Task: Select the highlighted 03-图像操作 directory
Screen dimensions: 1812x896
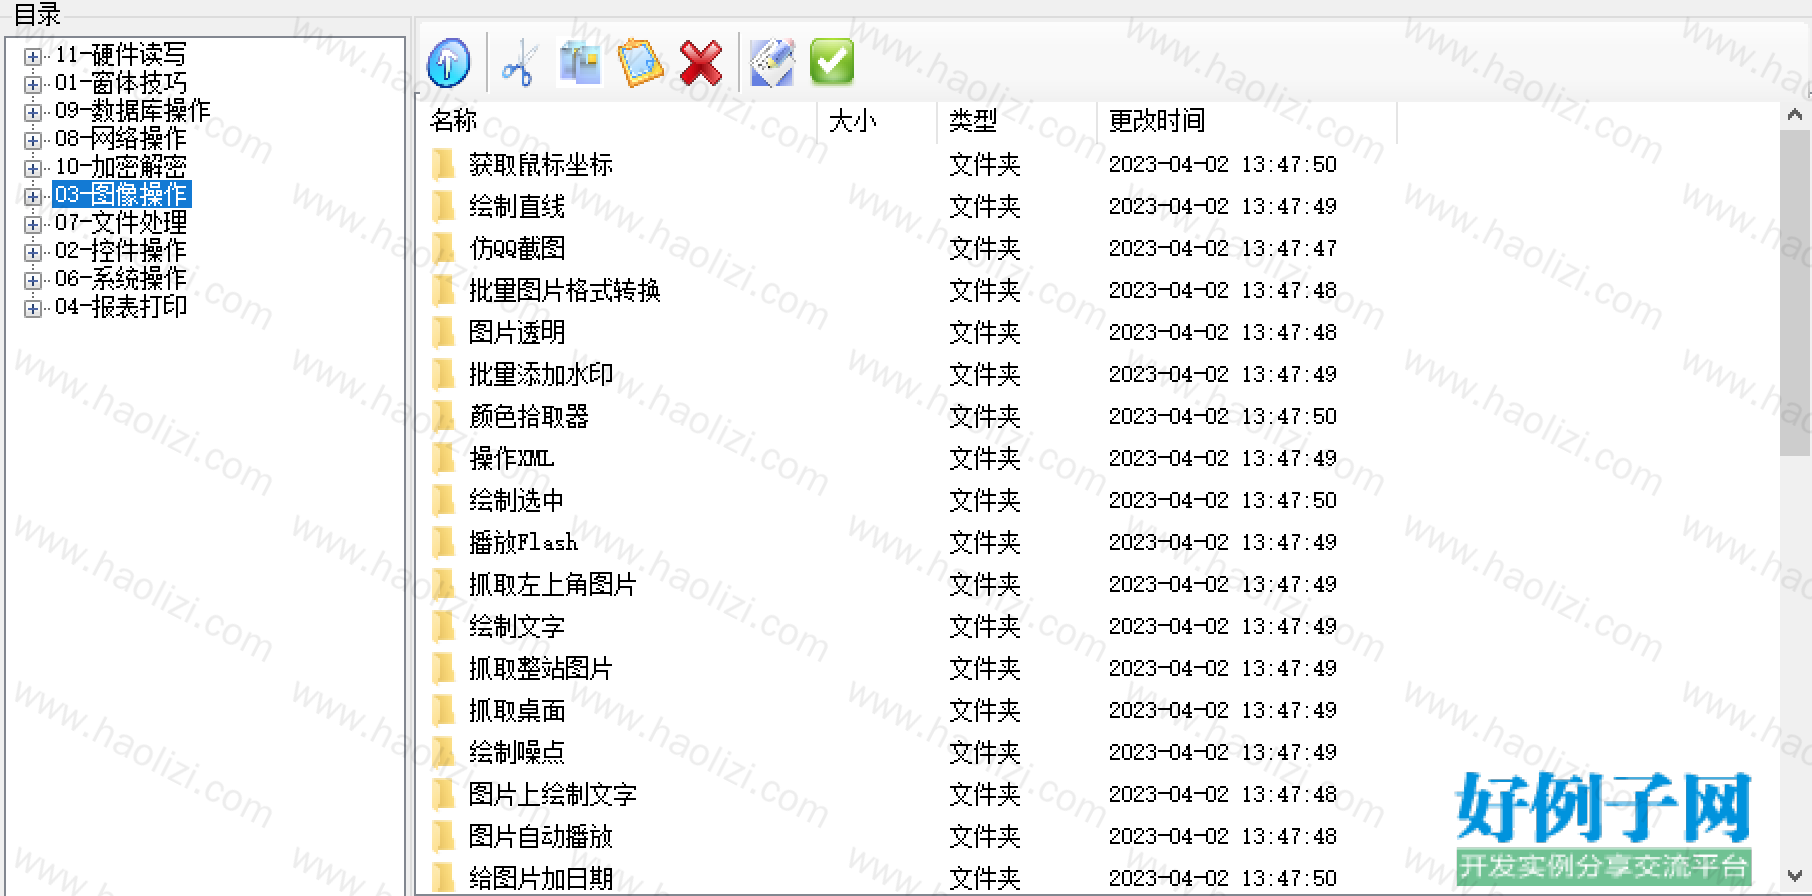Action: pyautogui.click(x=121, y=195)
